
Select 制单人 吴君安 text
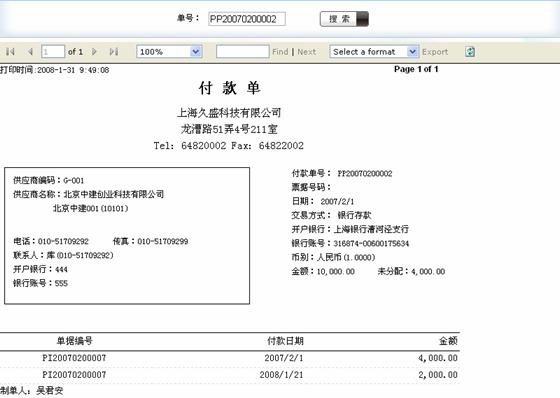tap(32, 390)
